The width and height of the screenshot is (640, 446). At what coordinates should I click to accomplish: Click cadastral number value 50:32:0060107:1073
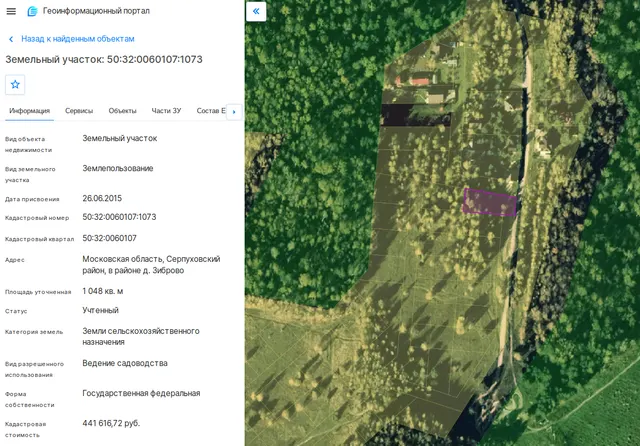pos(119,217)
